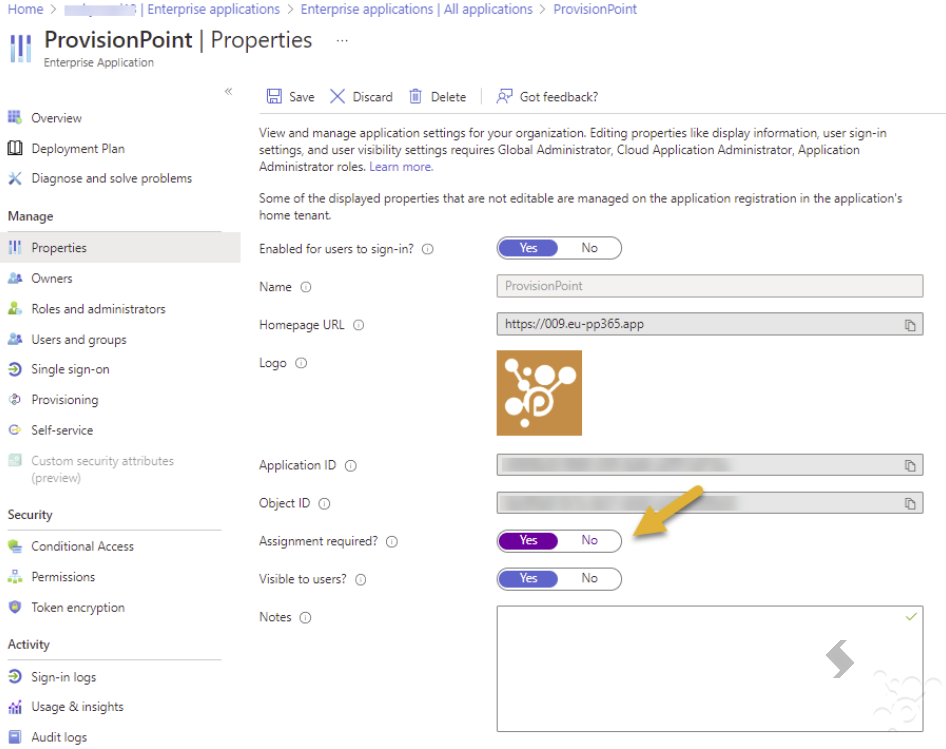Click the Save disk icon
Viewport: 946px width, 749px height.
[274, 96]
